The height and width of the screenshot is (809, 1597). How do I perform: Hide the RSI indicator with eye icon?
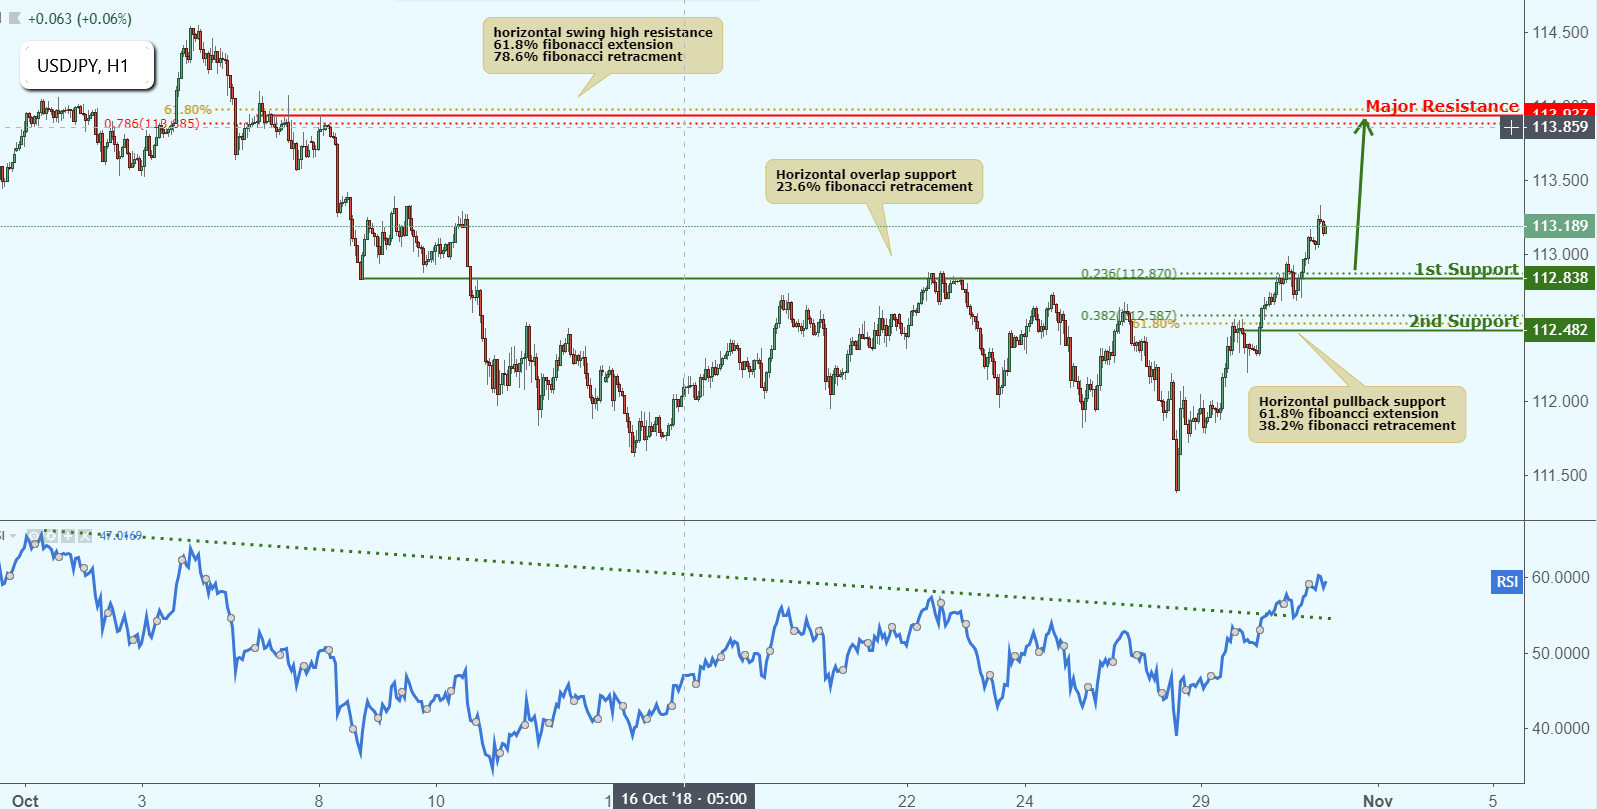click(34, 536)
